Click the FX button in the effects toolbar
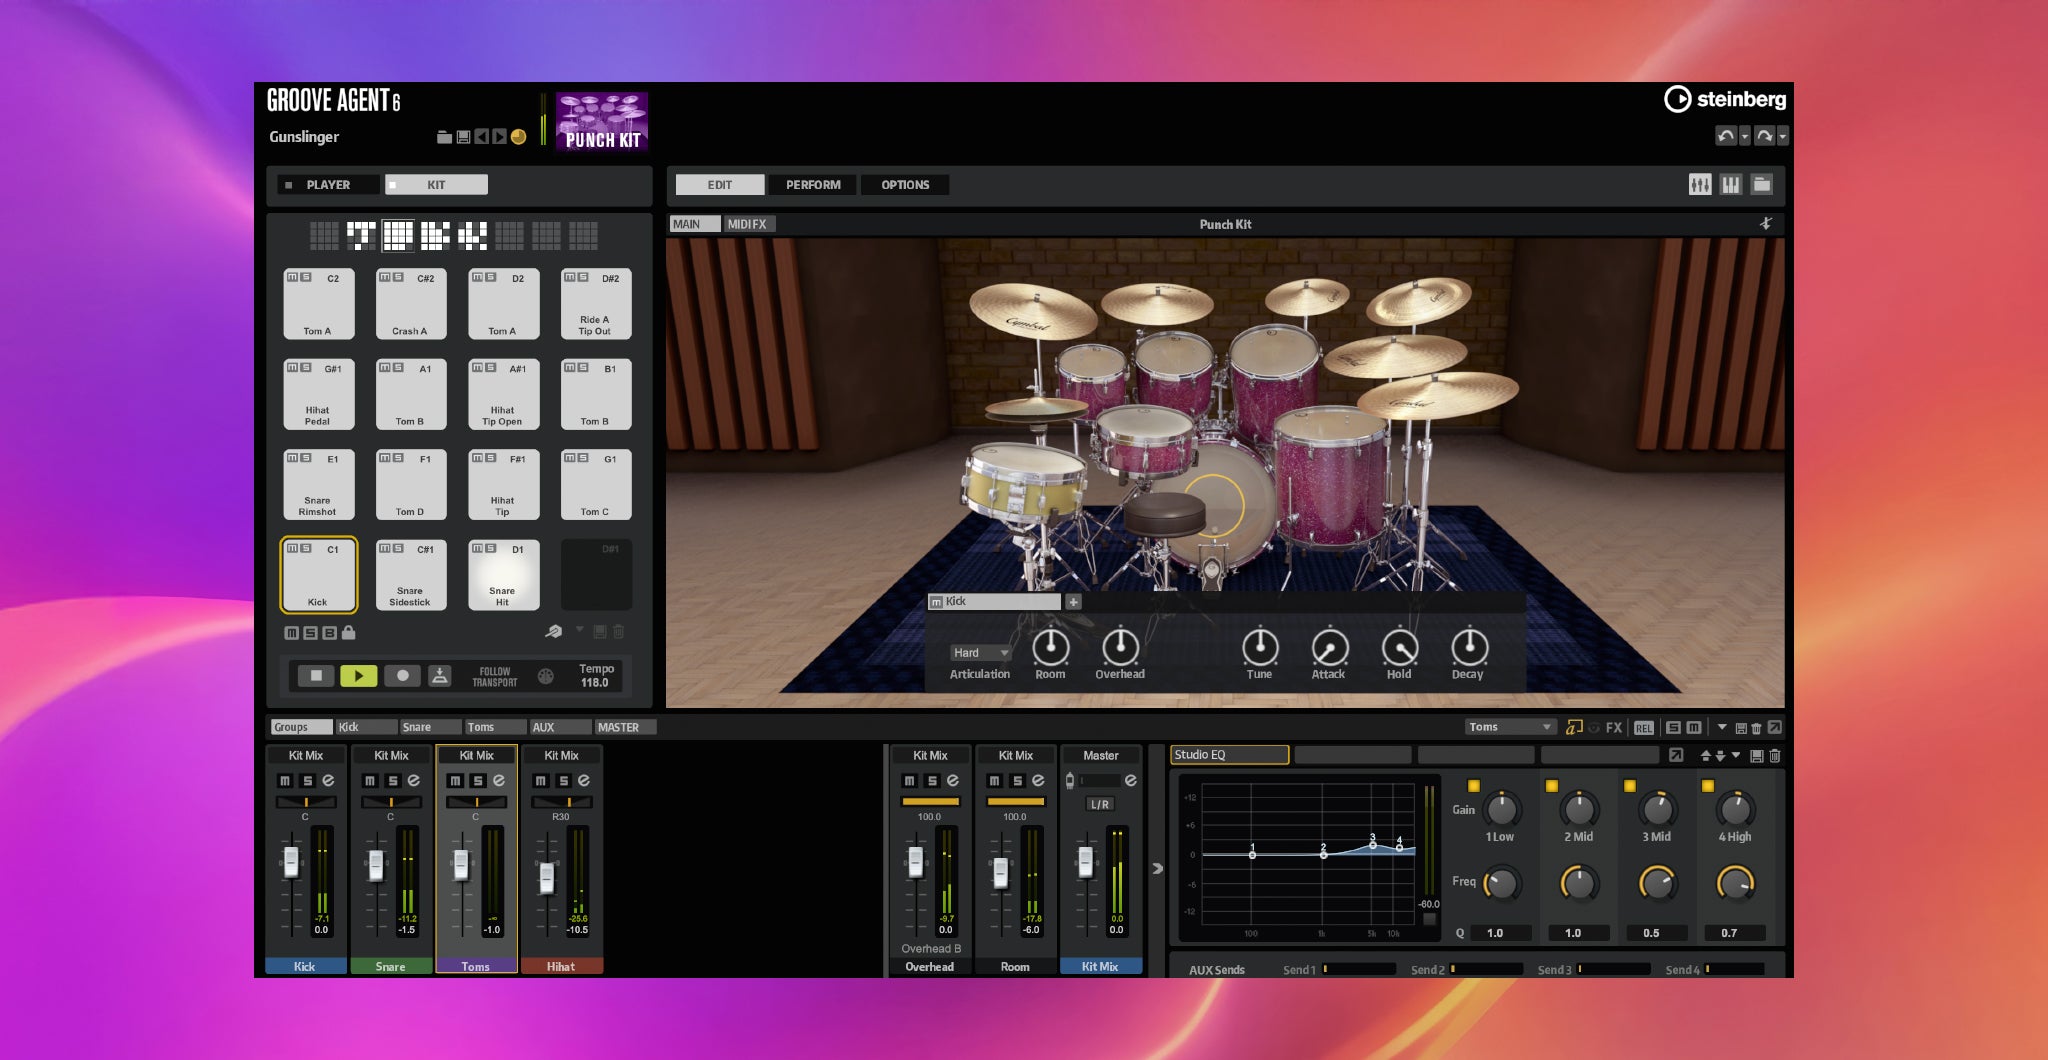Image resolution: width=2048 pixels, height=1060 pixels. pos(1613,728)
